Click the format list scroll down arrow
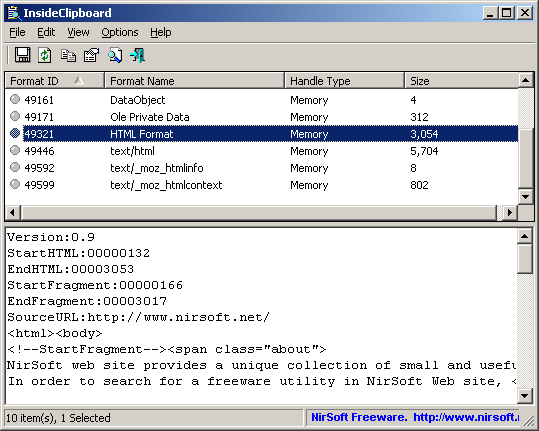 click(x=525, y=197)
